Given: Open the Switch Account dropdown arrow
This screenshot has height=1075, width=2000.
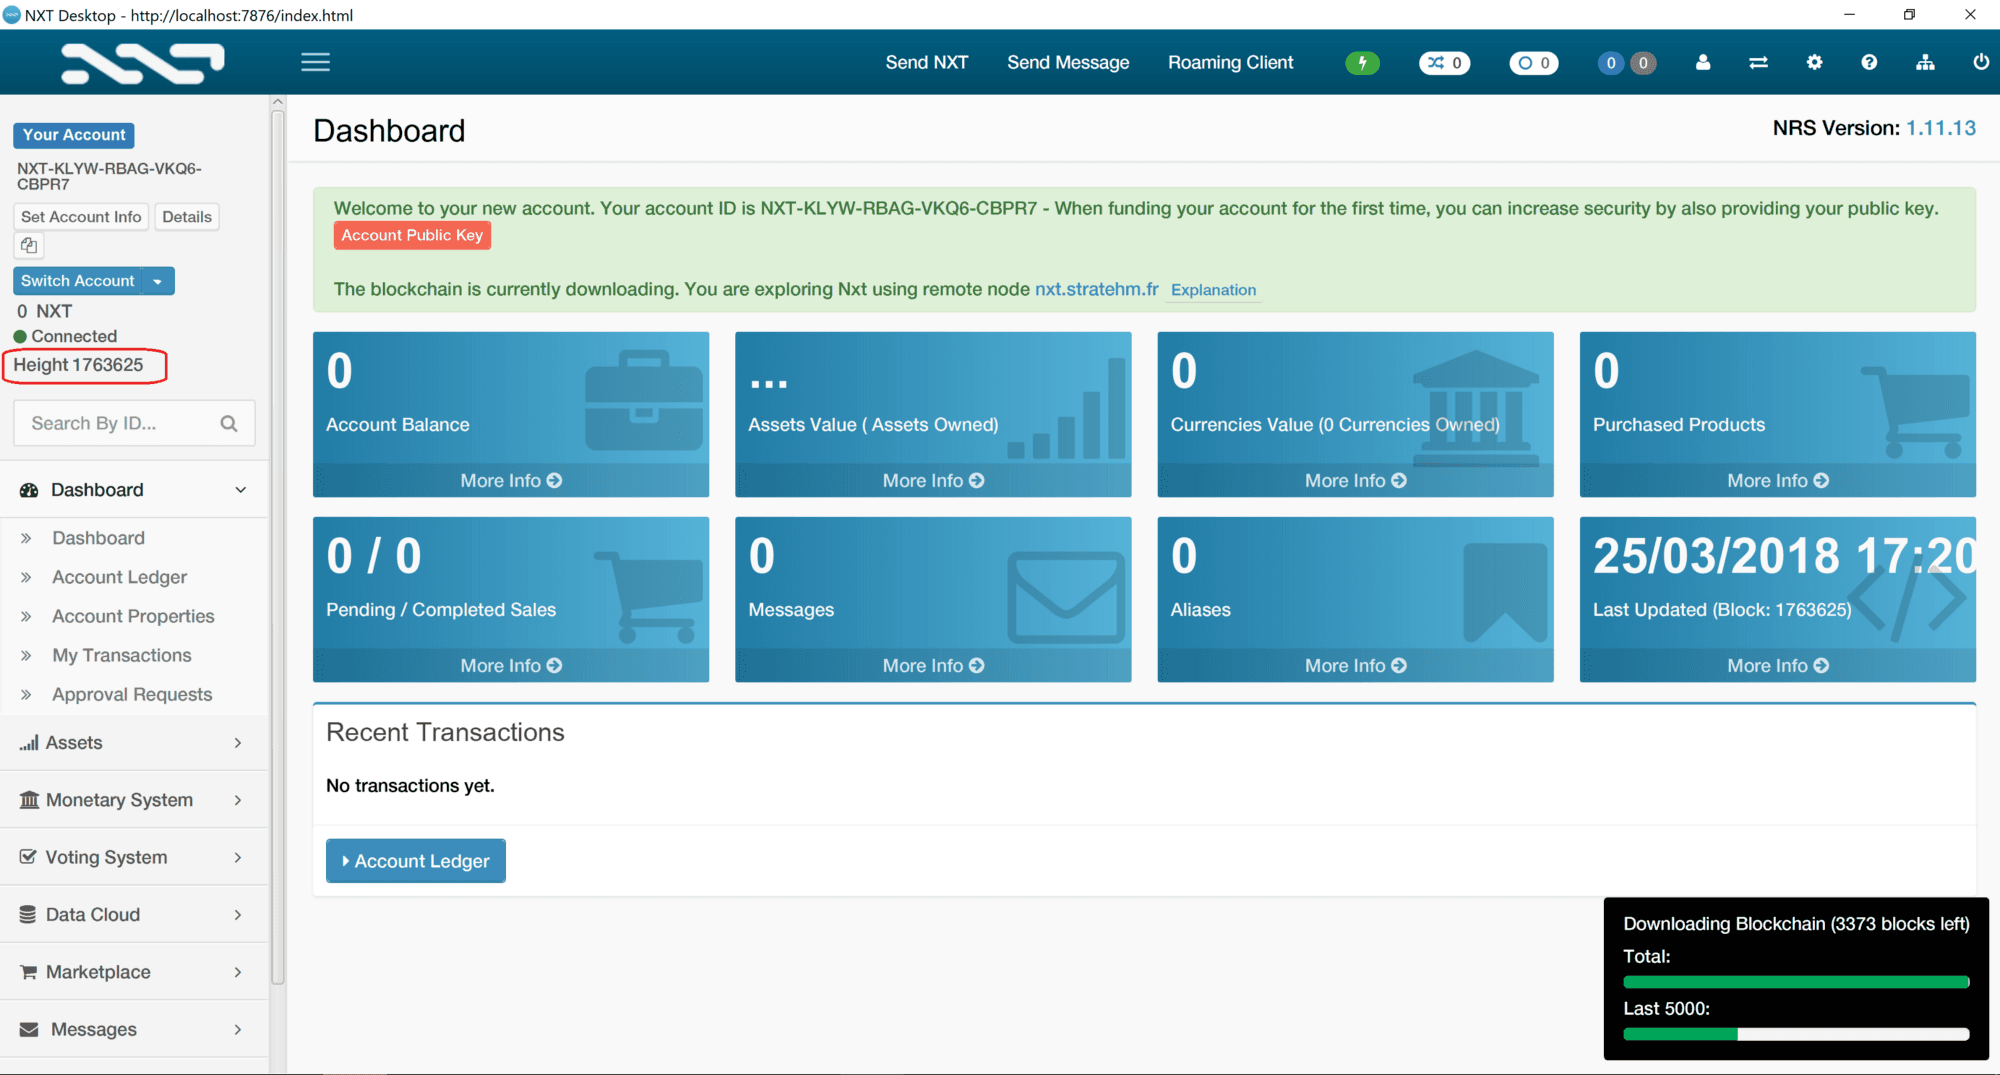Looking at the screenshot, I should click(x=158, y=281).
